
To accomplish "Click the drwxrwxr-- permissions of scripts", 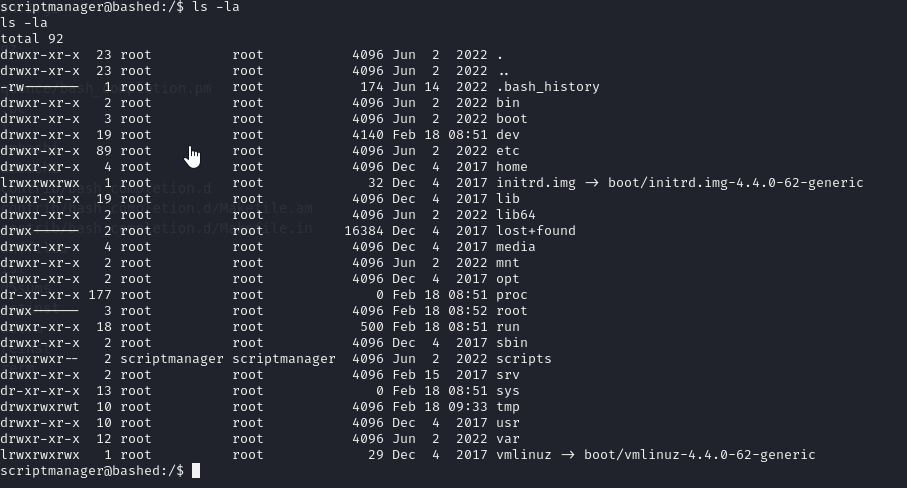I will pyautogui.click(x=40, y=358).
